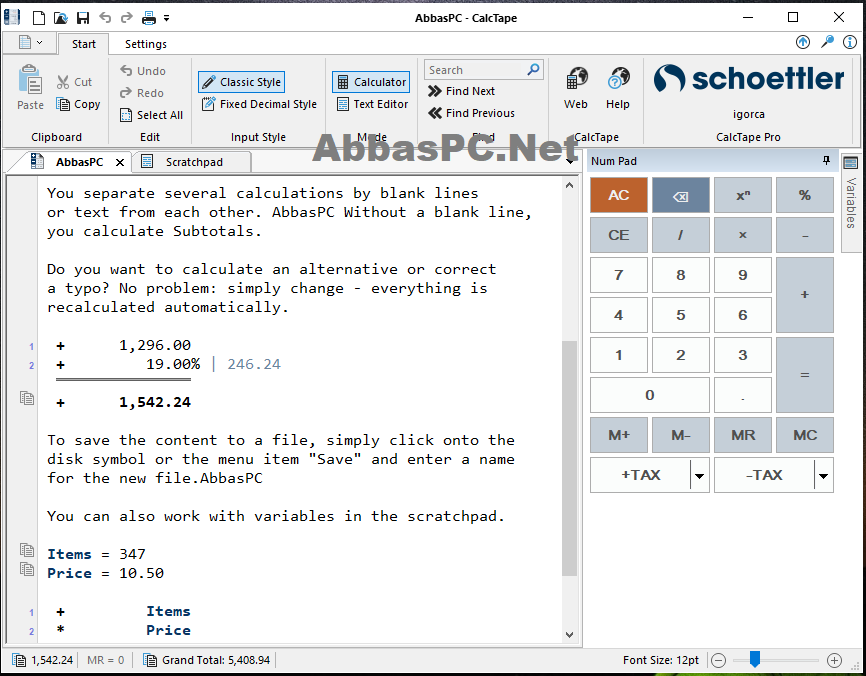Toggle Text Editor mode
This screenshot has height=676, width=866.
coord(373,104)
